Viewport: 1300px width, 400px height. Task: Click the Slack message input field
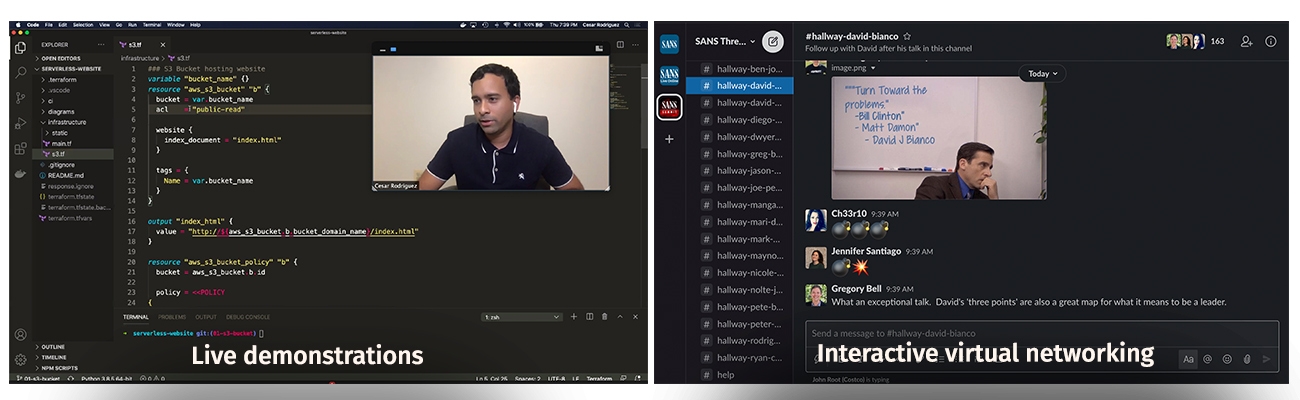point(1042,334)
